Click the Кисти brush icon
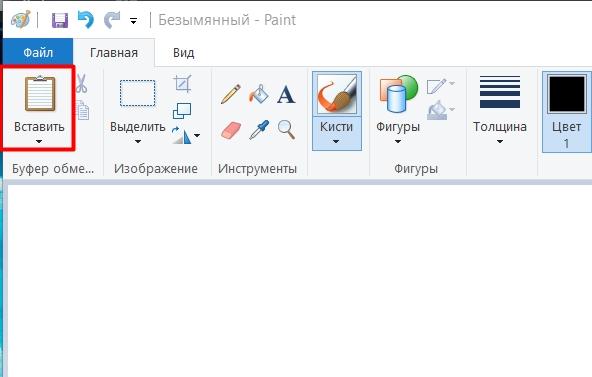This screenshot has width=592, height=377. click(337, 94)
